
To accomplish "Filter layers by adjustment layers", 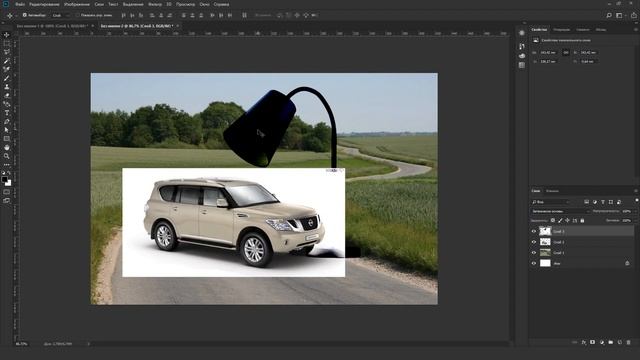I will pyautogui.click(x=595, y=202).
